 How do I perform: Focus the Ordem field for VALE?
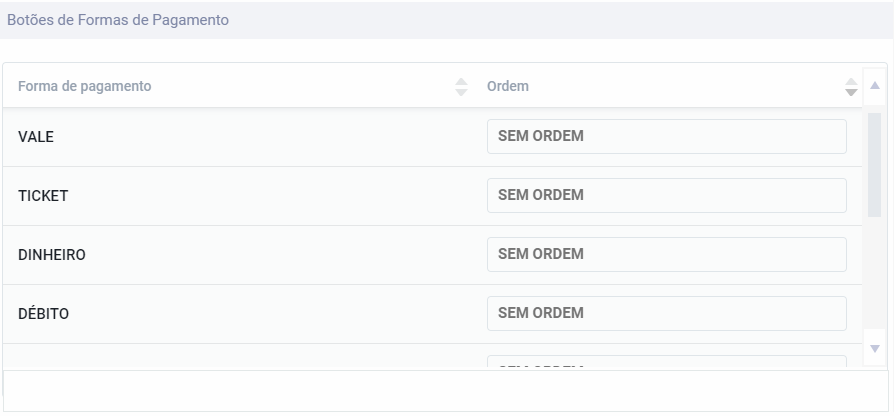tap(666, 137)
